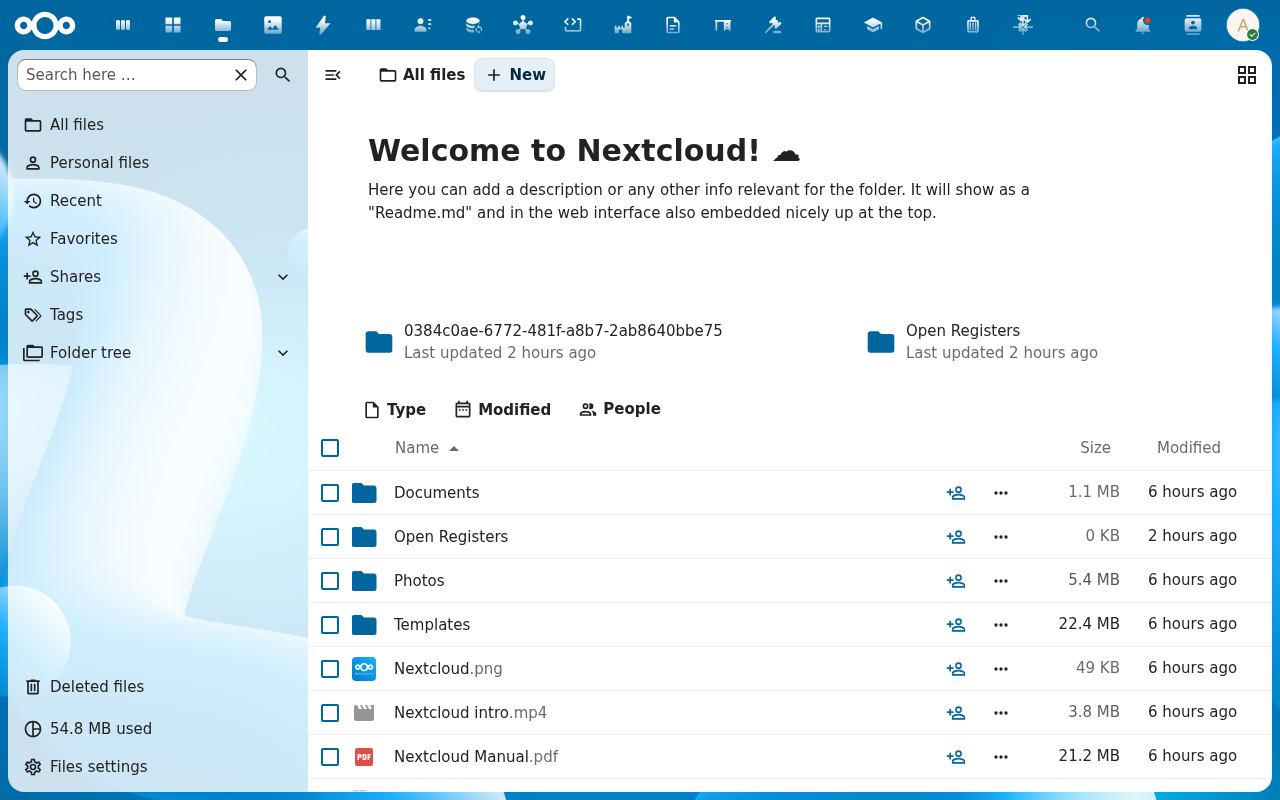Open the connected-nodes hub app icon

[523, 25]
